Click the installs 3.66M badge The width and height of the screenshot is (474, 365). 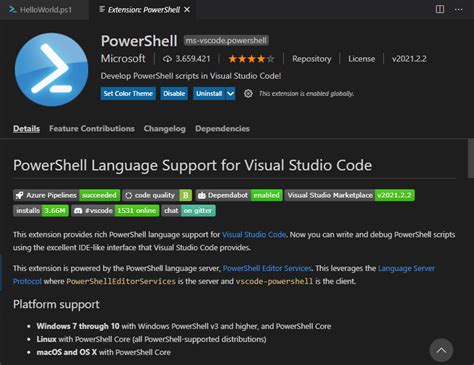(x=41, y=211)
